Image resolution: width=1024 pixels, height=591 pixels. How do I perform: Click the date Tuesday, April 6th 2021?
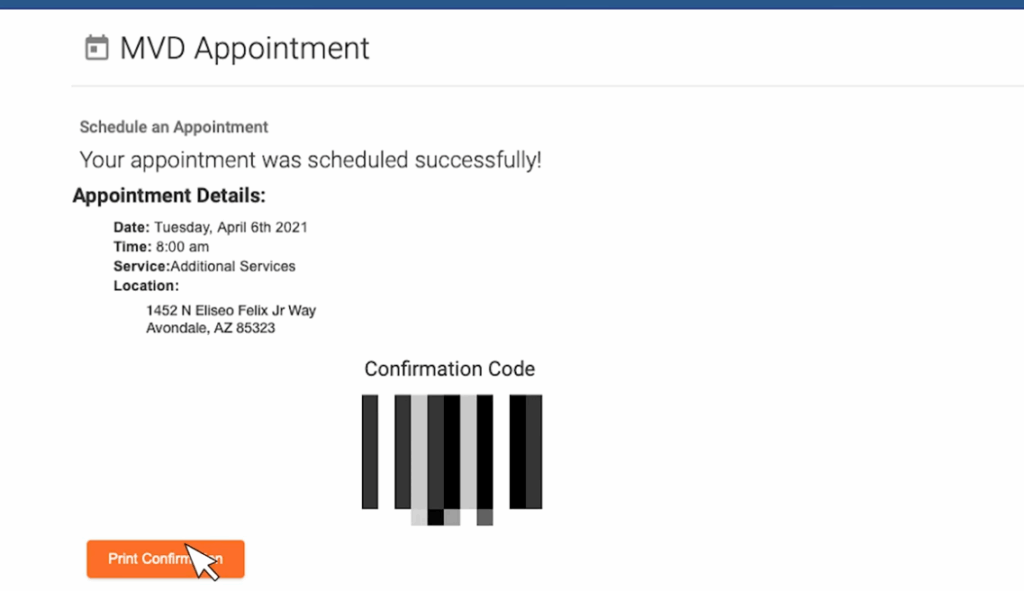pos(231,227)
